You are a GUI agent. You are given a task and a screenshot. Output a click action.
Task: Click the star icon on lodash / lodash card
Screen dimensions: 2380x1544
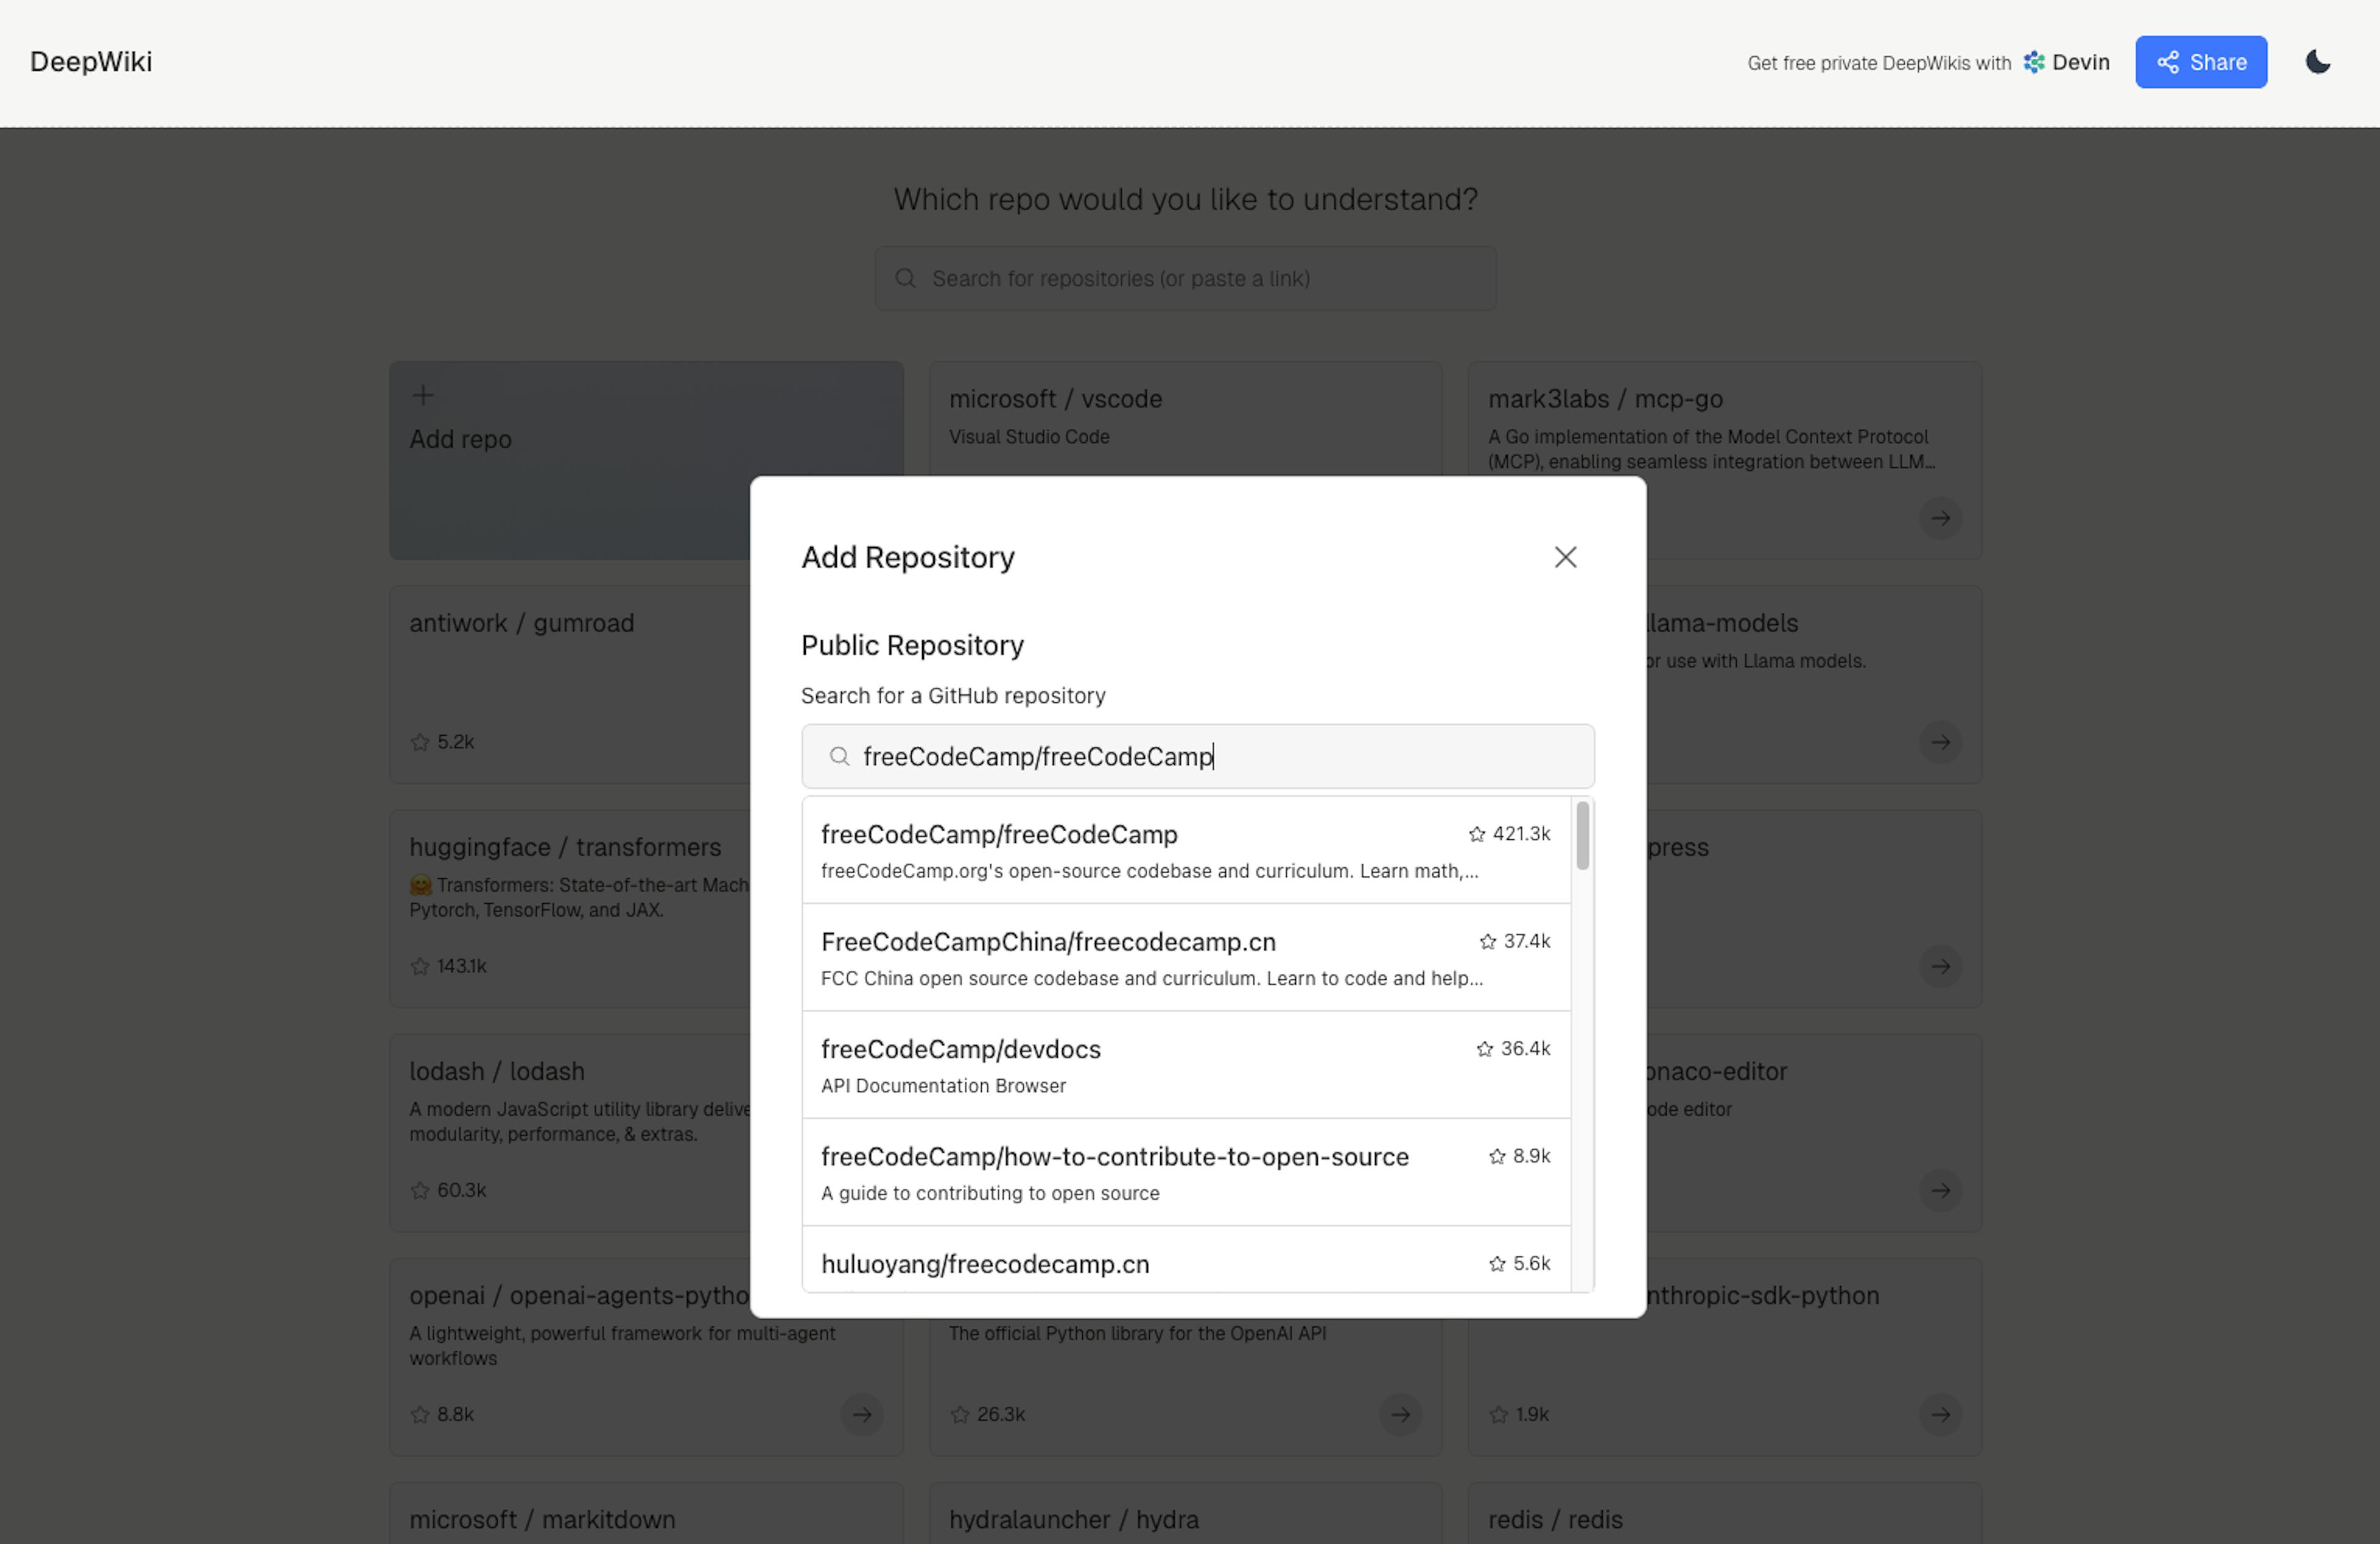click(419, 1190)
